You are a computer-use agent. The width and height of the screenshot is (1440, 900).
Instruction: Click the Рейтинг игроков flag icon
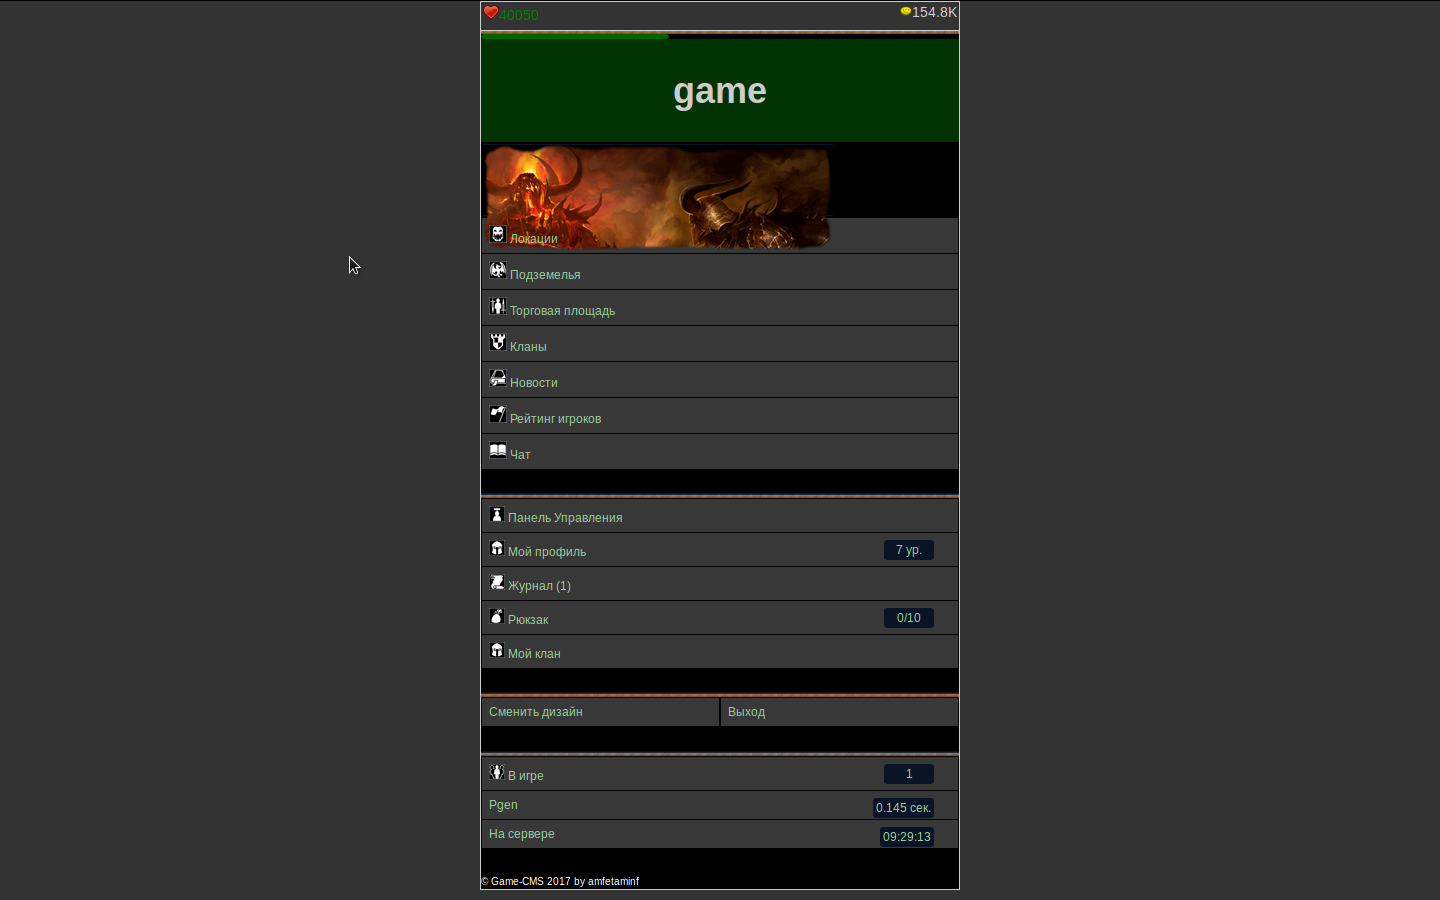[498, 414]
